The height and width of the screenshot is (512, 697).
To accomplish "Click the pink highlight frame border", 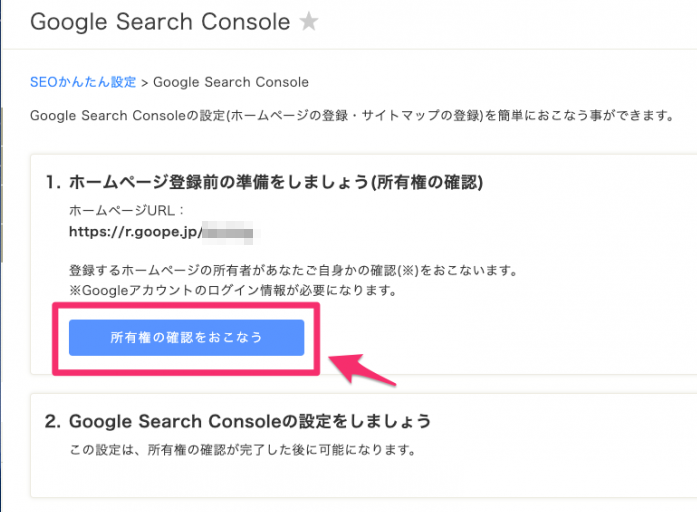I will pyautogui.click(x=186, y=305).
